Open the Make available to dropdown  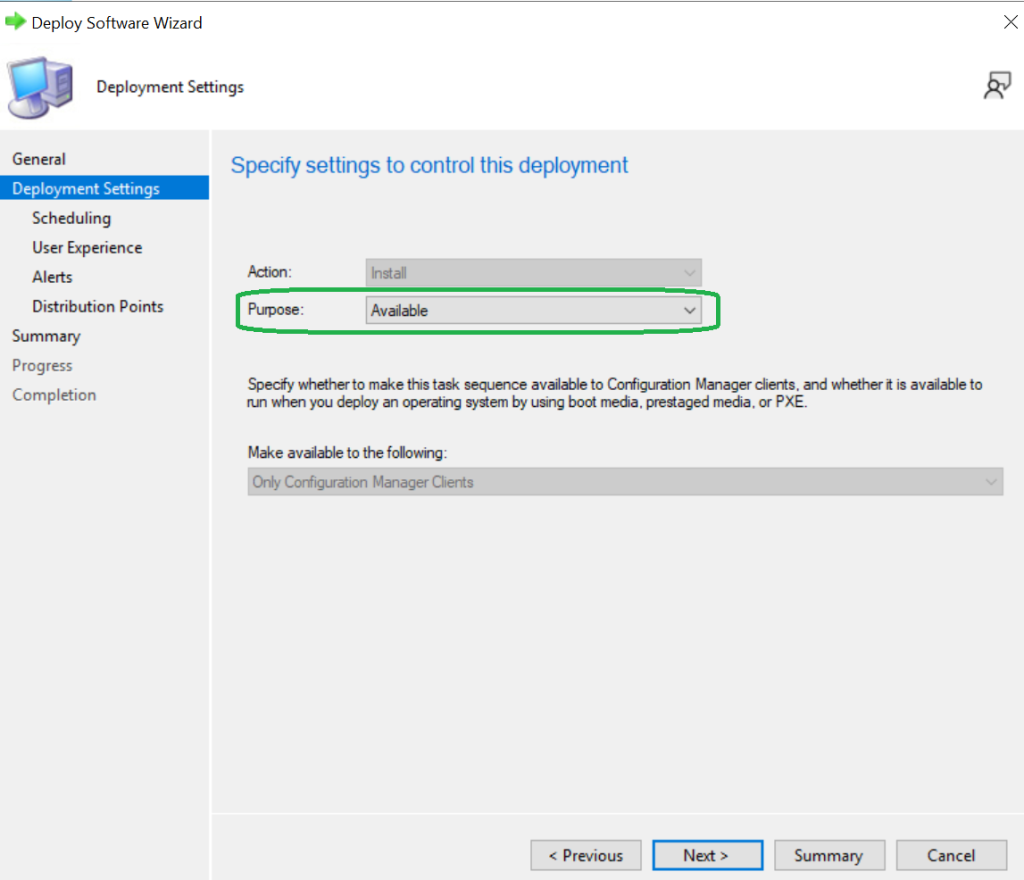pyautogui.click(x=625, y=482)
